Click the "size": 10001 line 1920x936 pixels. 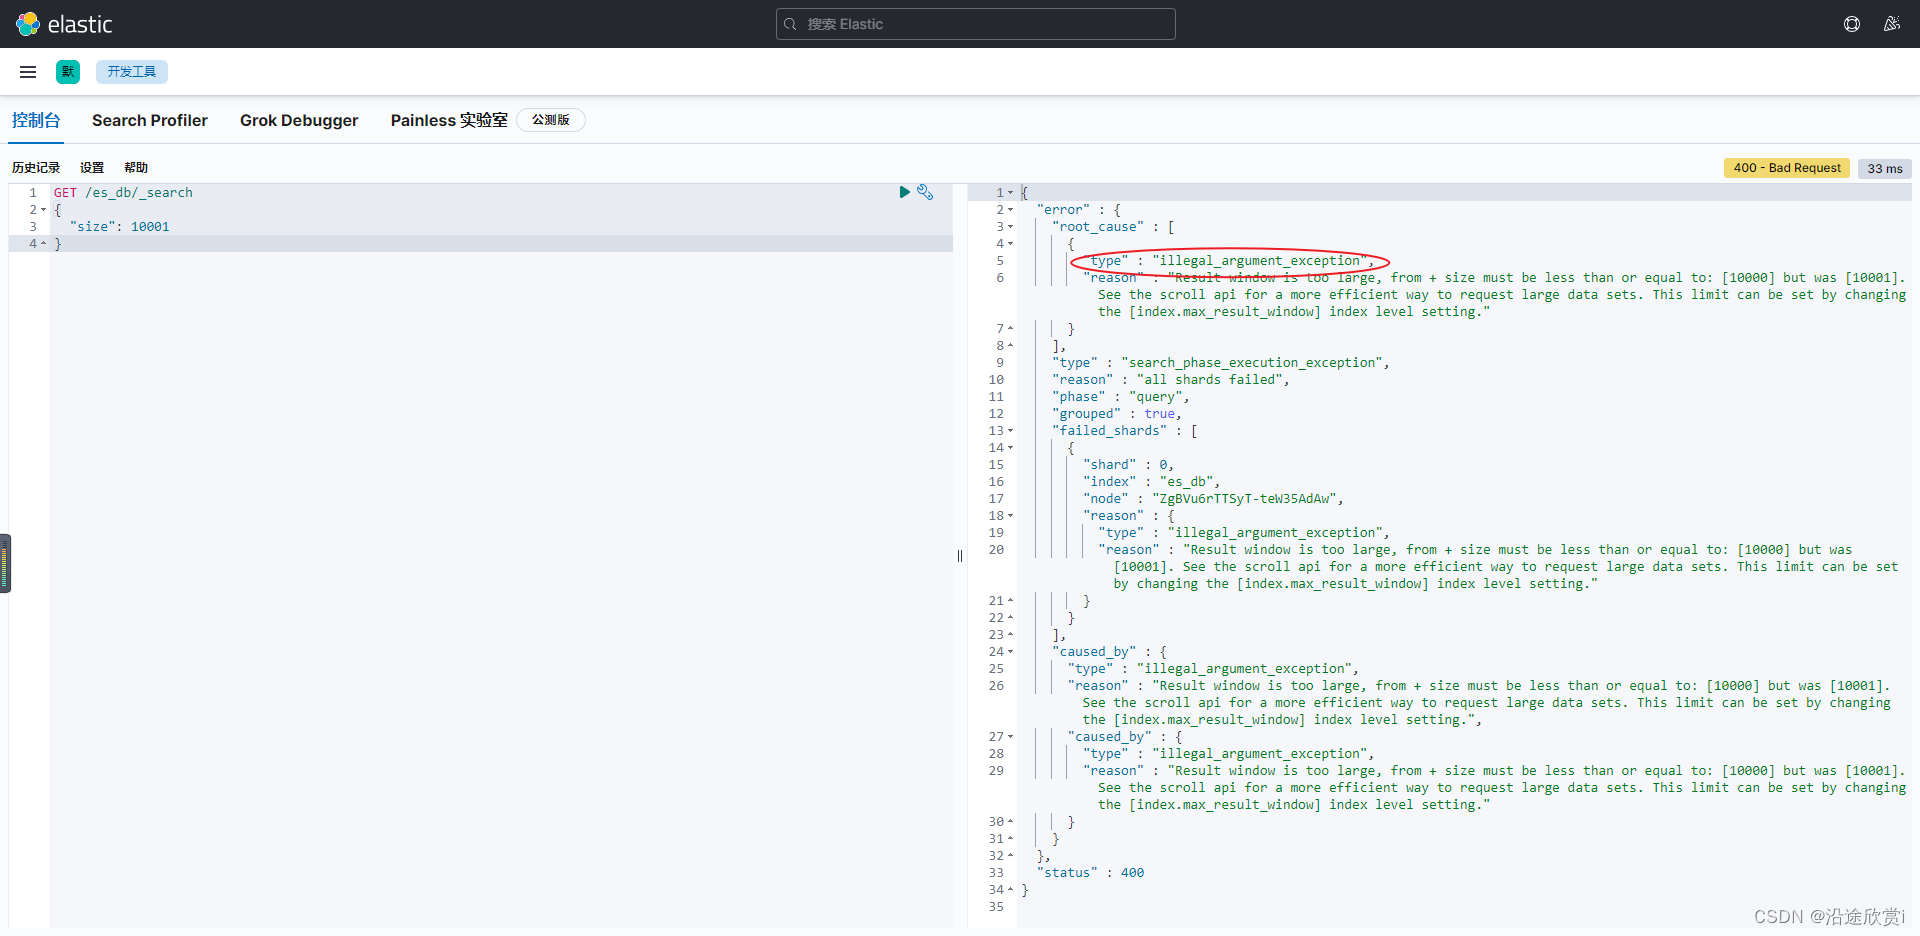[x=120, y=227]
